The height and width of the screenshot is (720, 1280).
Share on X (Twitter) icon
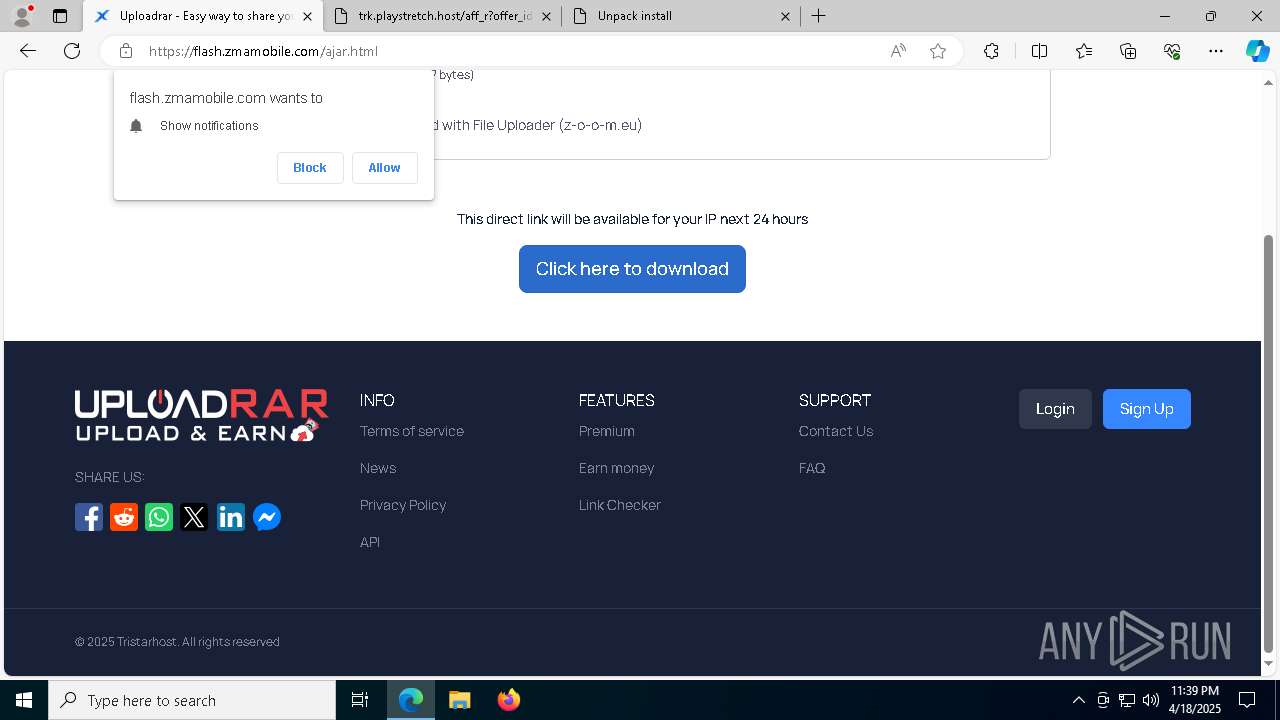point(195,517)
